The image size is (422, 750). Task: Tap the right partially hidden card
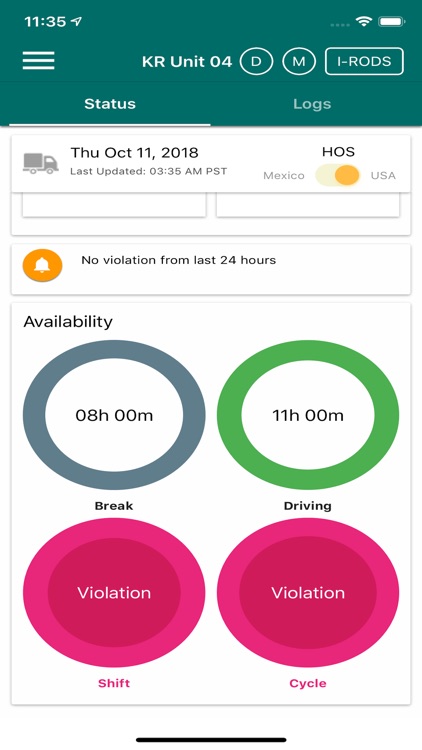point(308,205)
